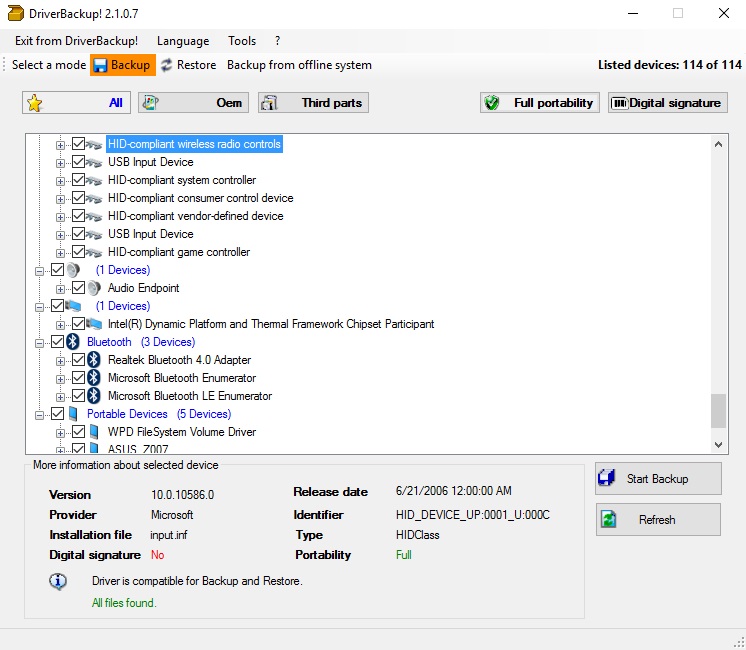Select Intel(R) Dynamic Platform Thermal Framework row

pyautogui.click(x=271, y=324)
